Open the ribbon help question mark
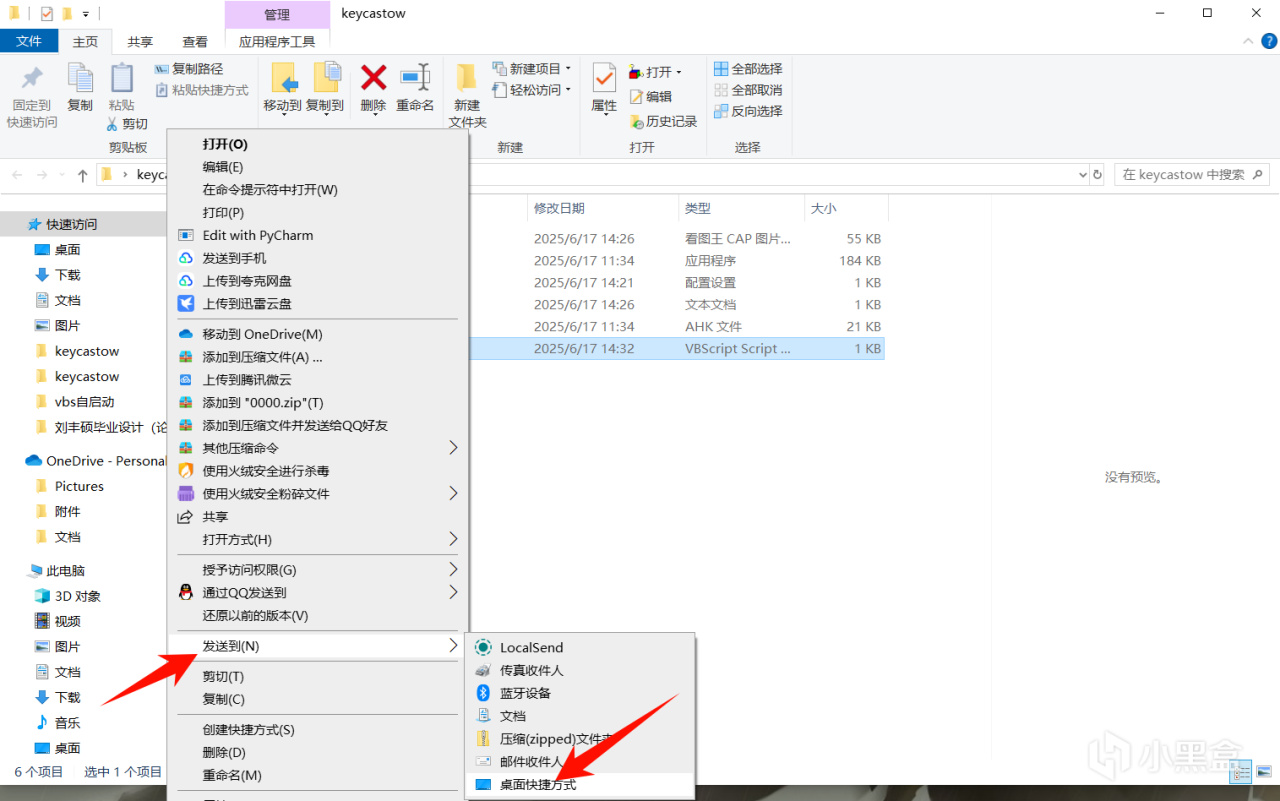 tap(1267, 41)
